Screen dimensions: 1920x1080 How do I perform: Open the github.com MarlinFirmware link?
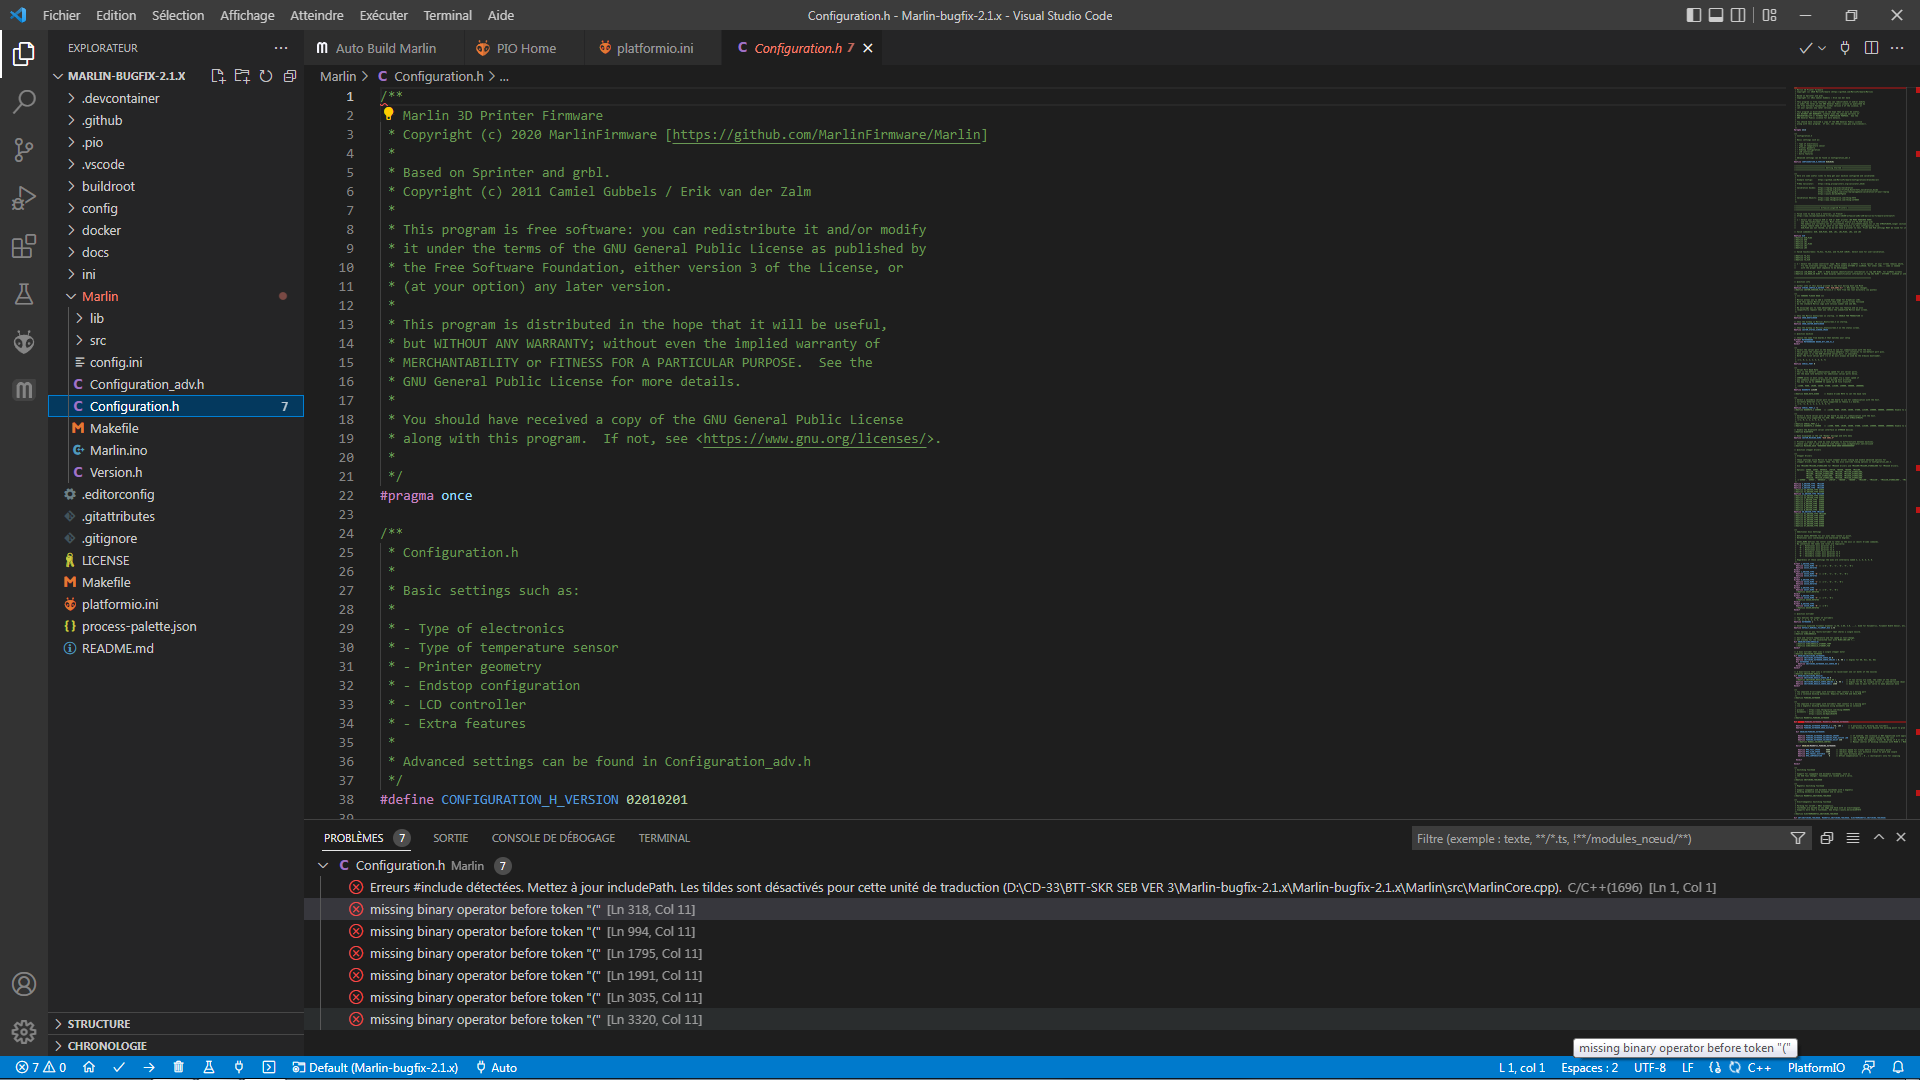826,135
